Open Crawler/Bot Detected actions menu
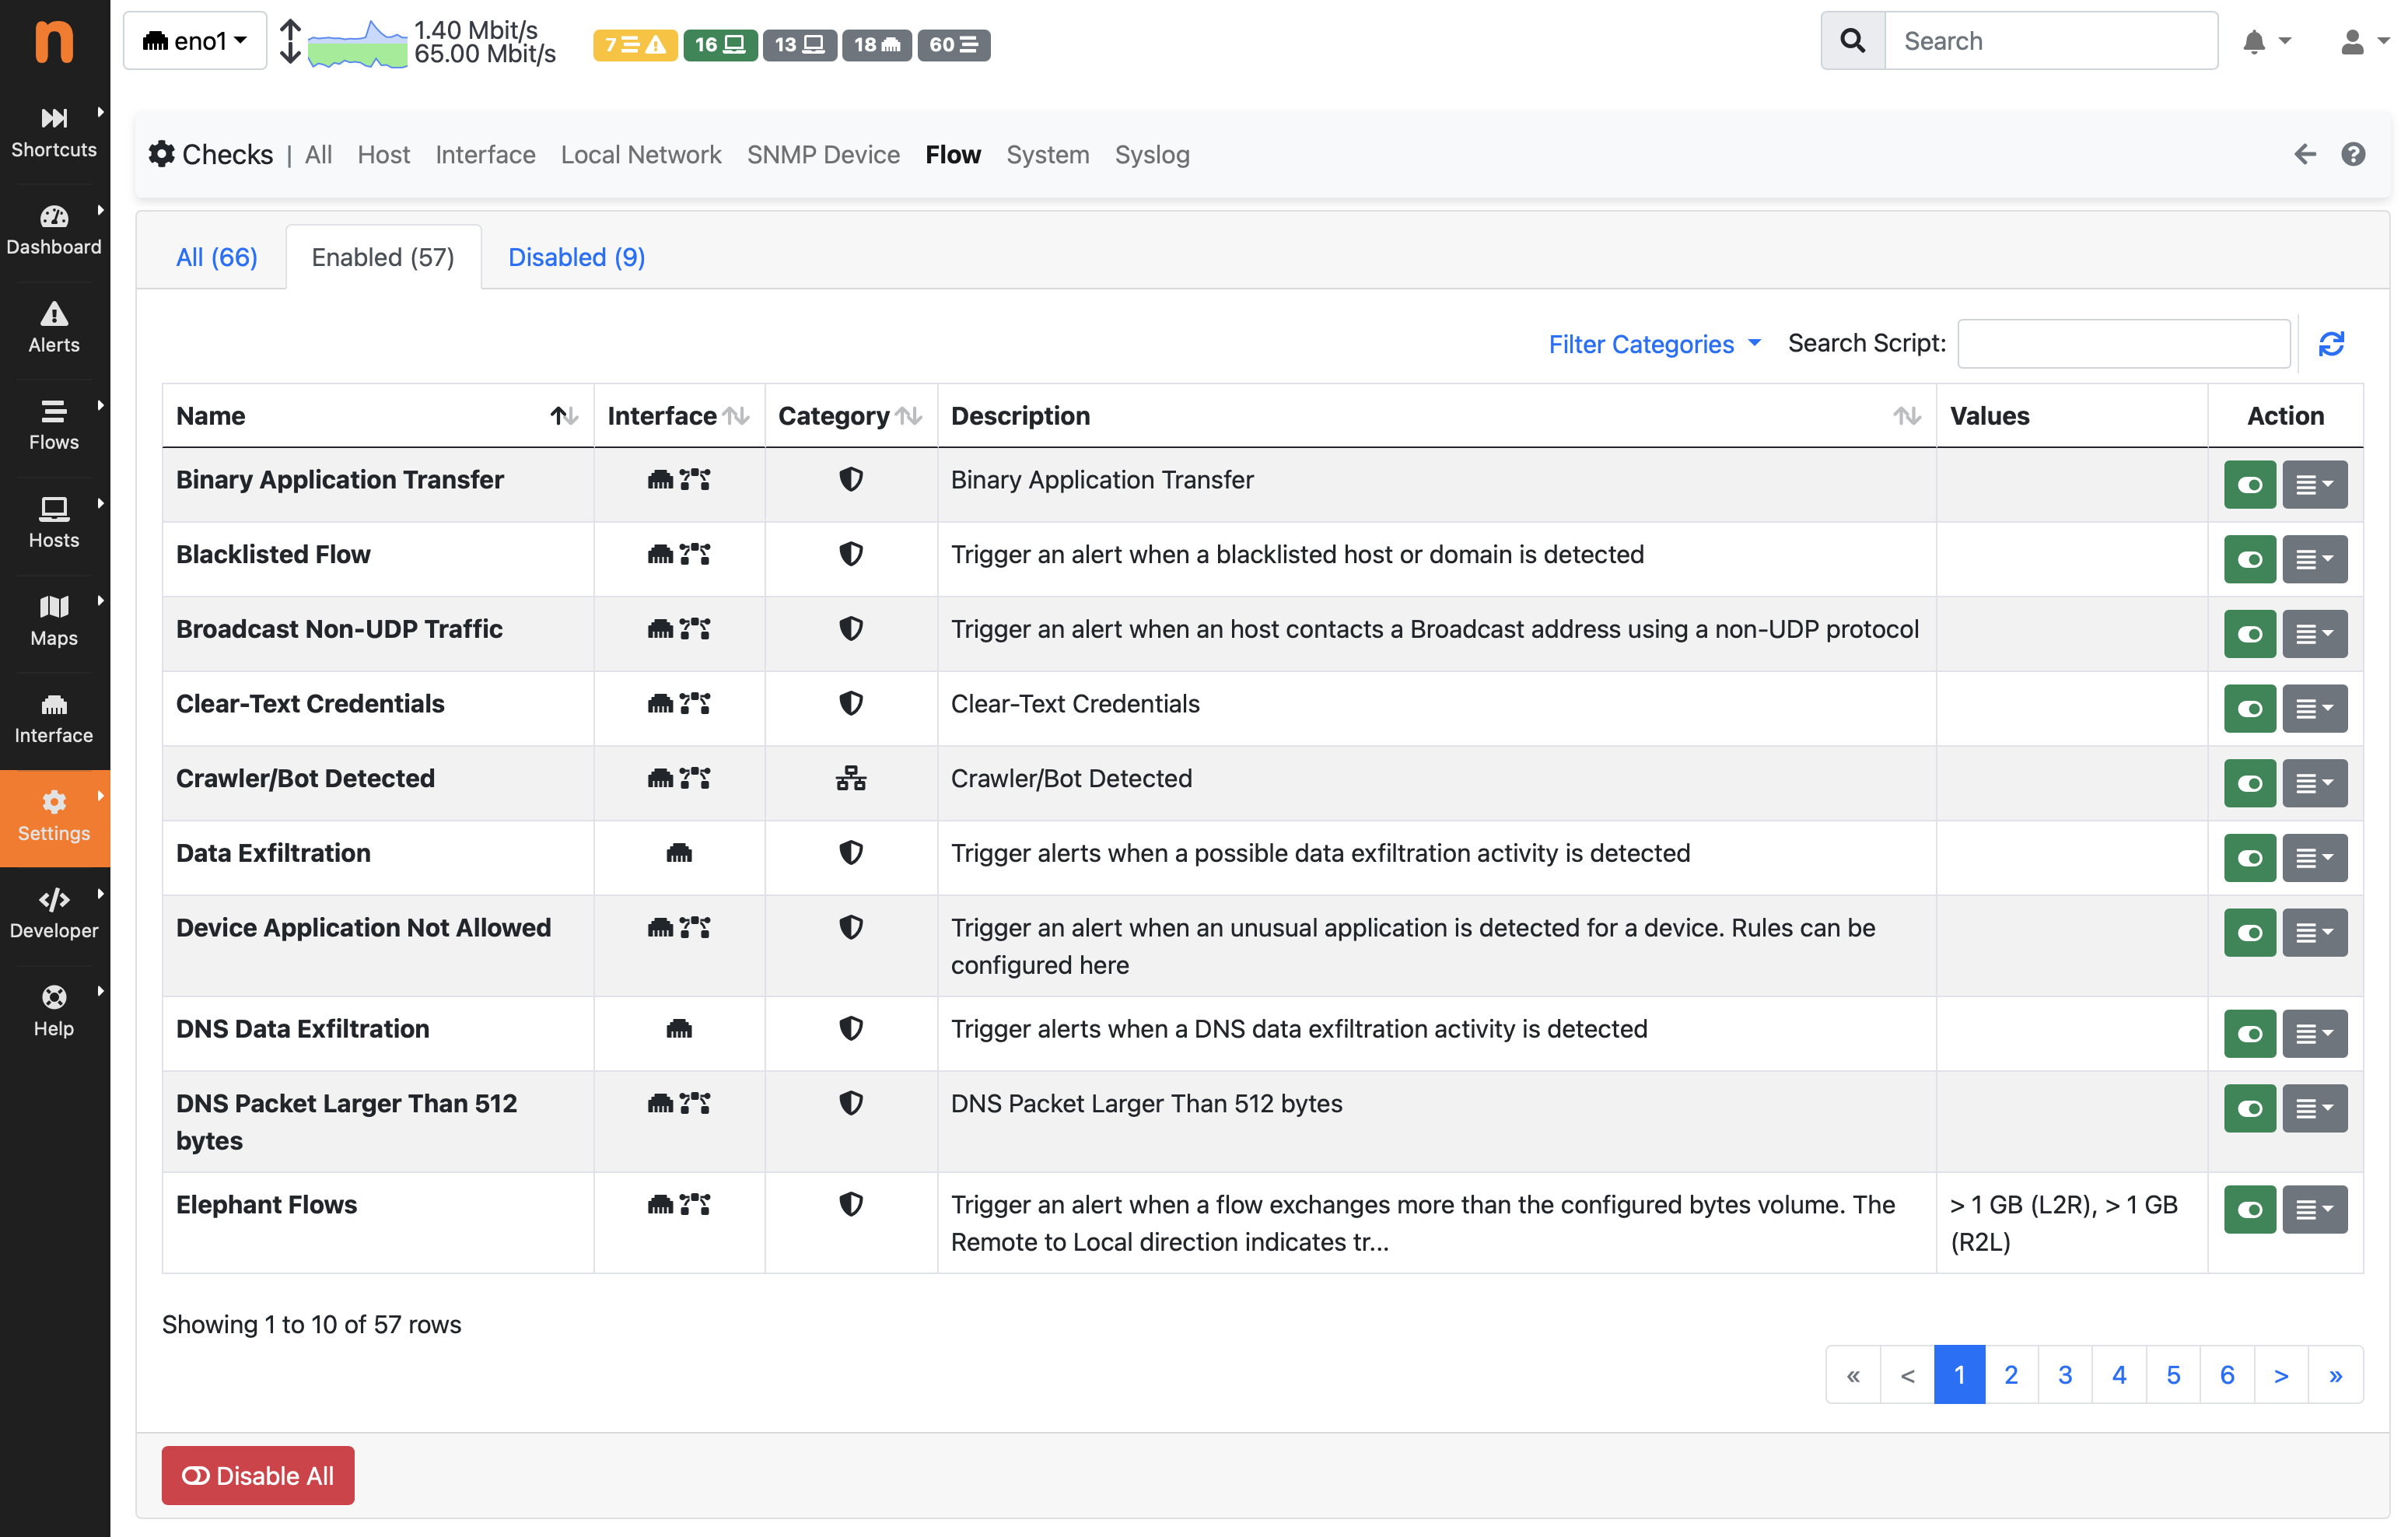2408x1537 pixels. pos(2314,783)
